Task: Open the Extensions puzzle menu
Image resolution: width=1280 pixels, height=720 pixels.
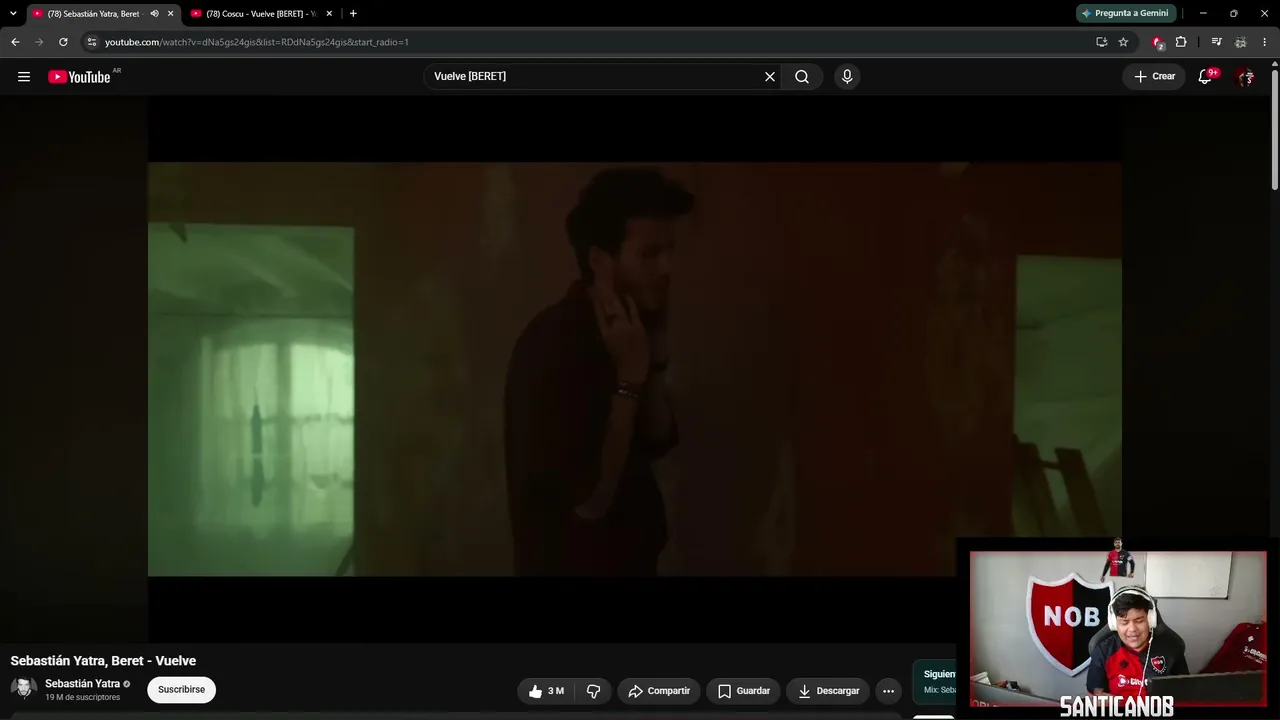Action: click(1181, 42)
